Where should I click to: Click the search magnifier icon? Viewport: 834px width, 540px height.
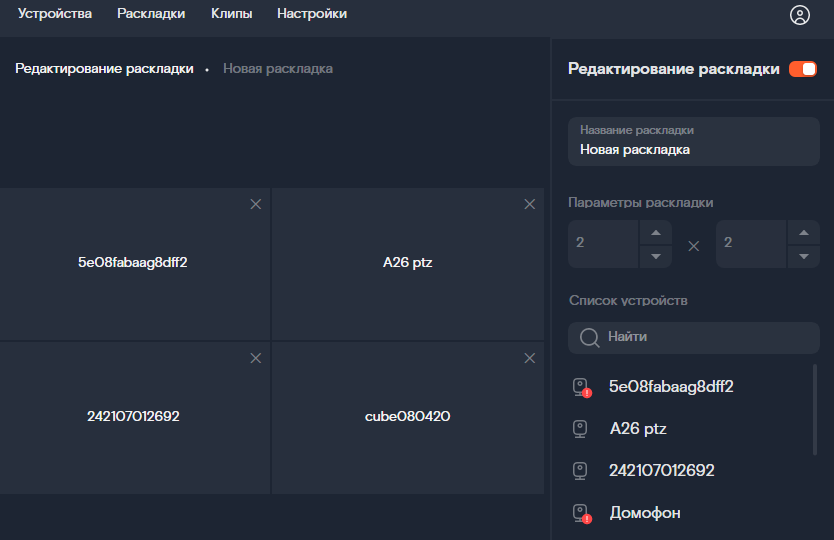point(589,337)
